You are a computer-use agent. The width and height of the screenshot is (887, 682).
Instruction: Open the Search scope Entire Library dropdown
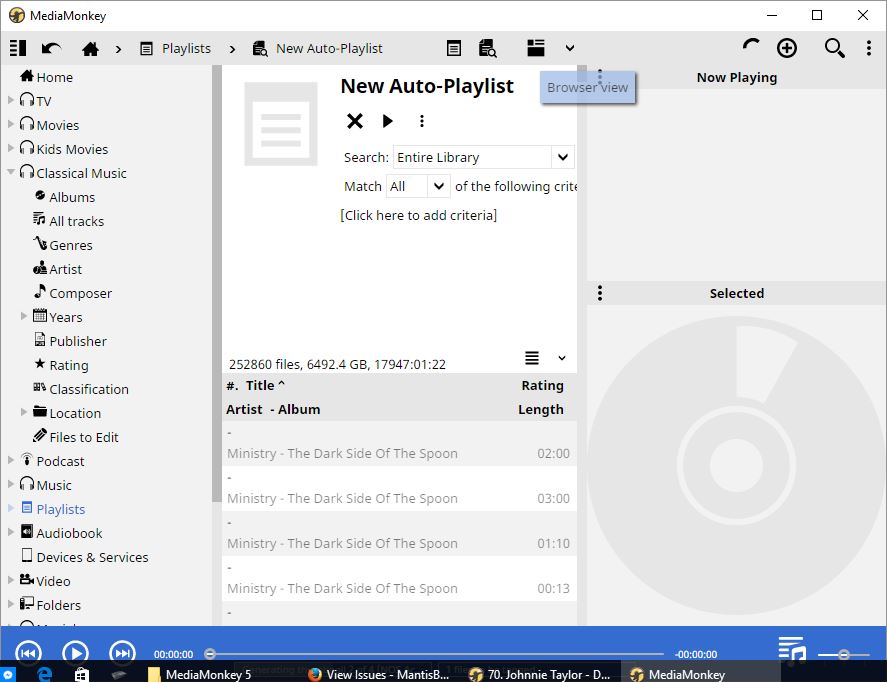pos(562,157)
